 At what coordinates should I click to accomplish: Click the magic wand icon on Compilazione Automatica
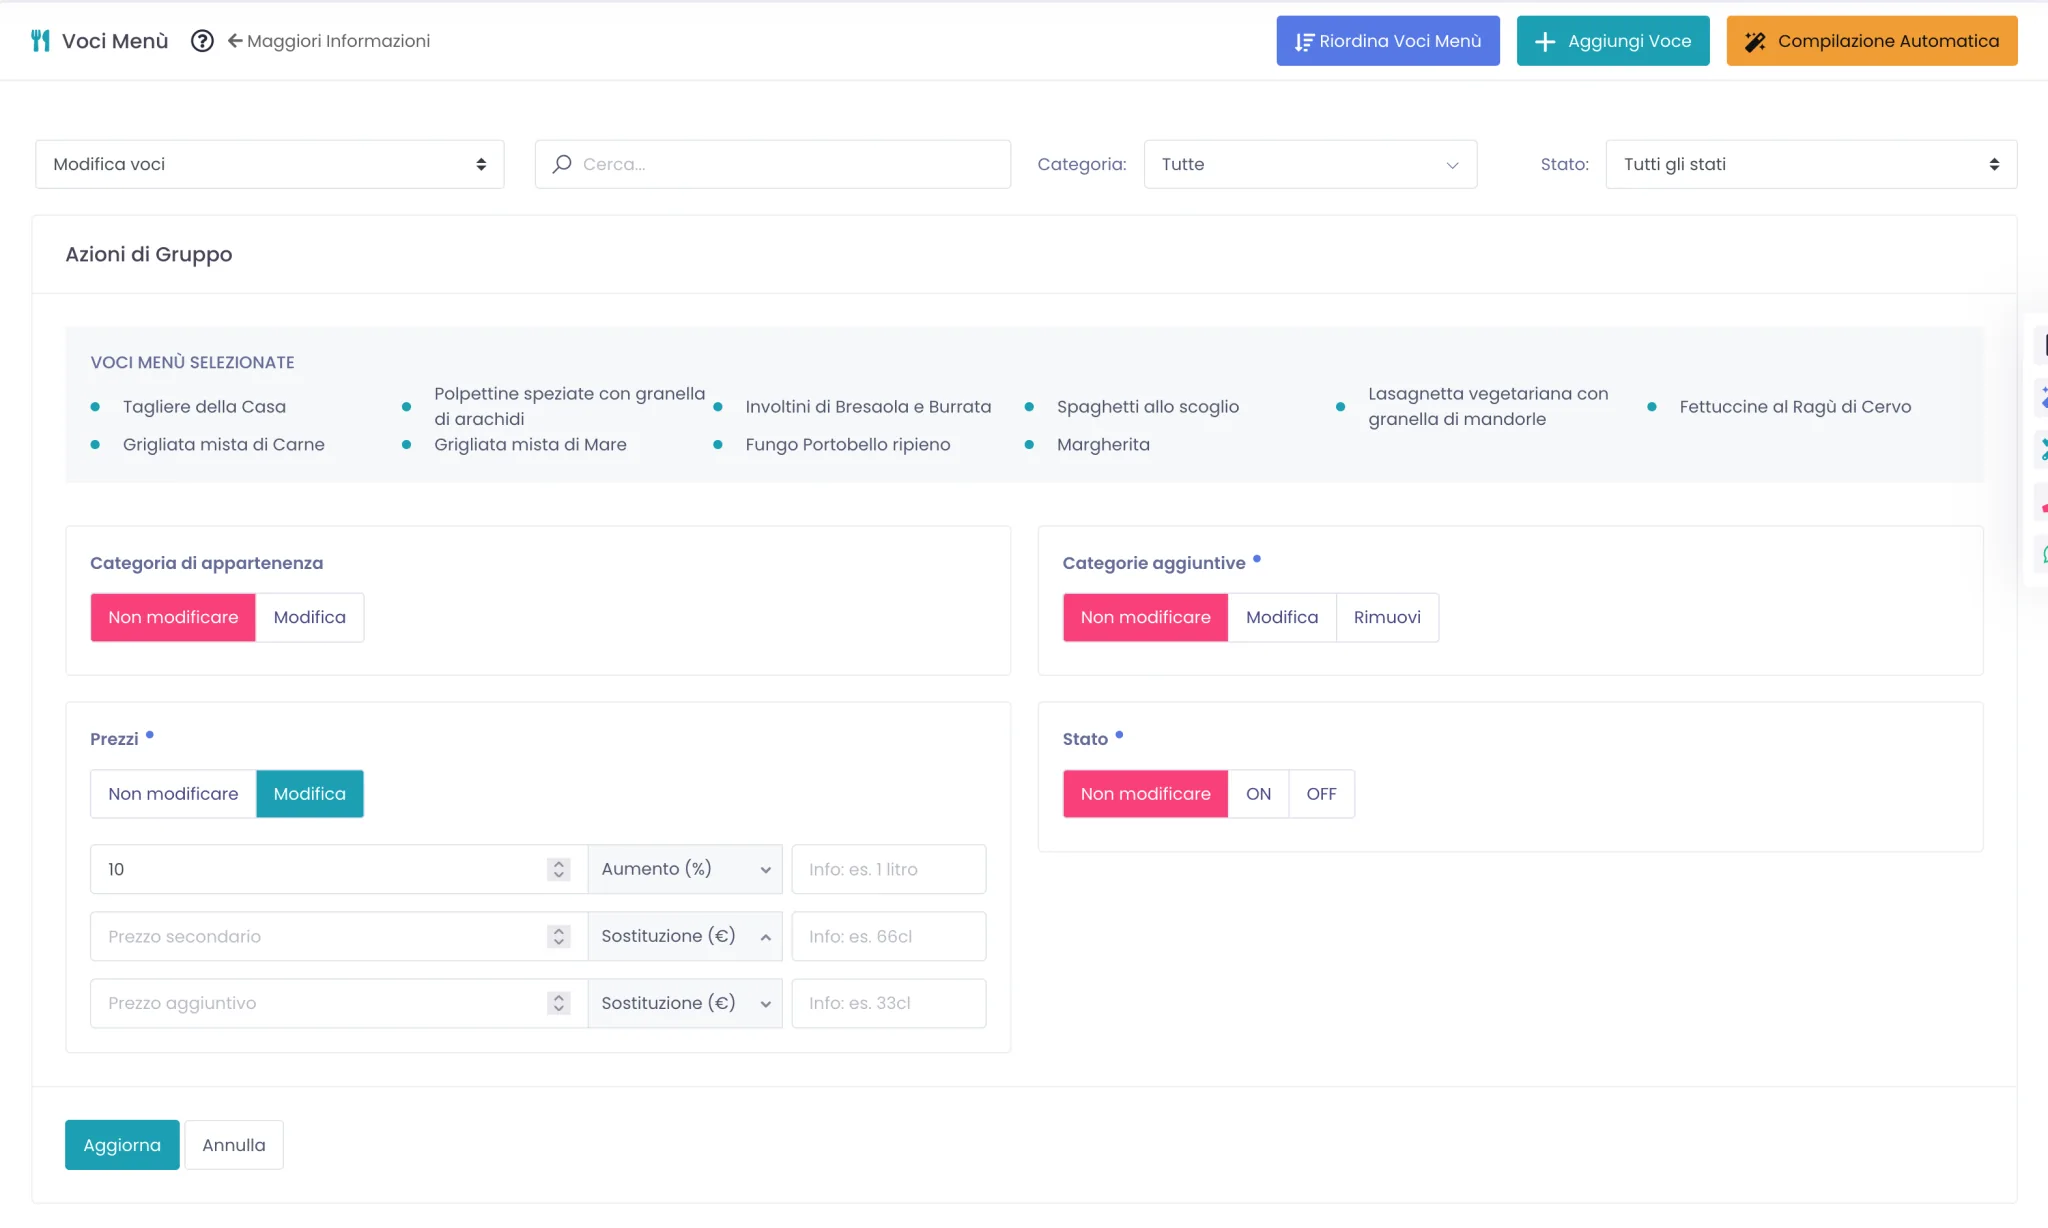(1755, 42)
